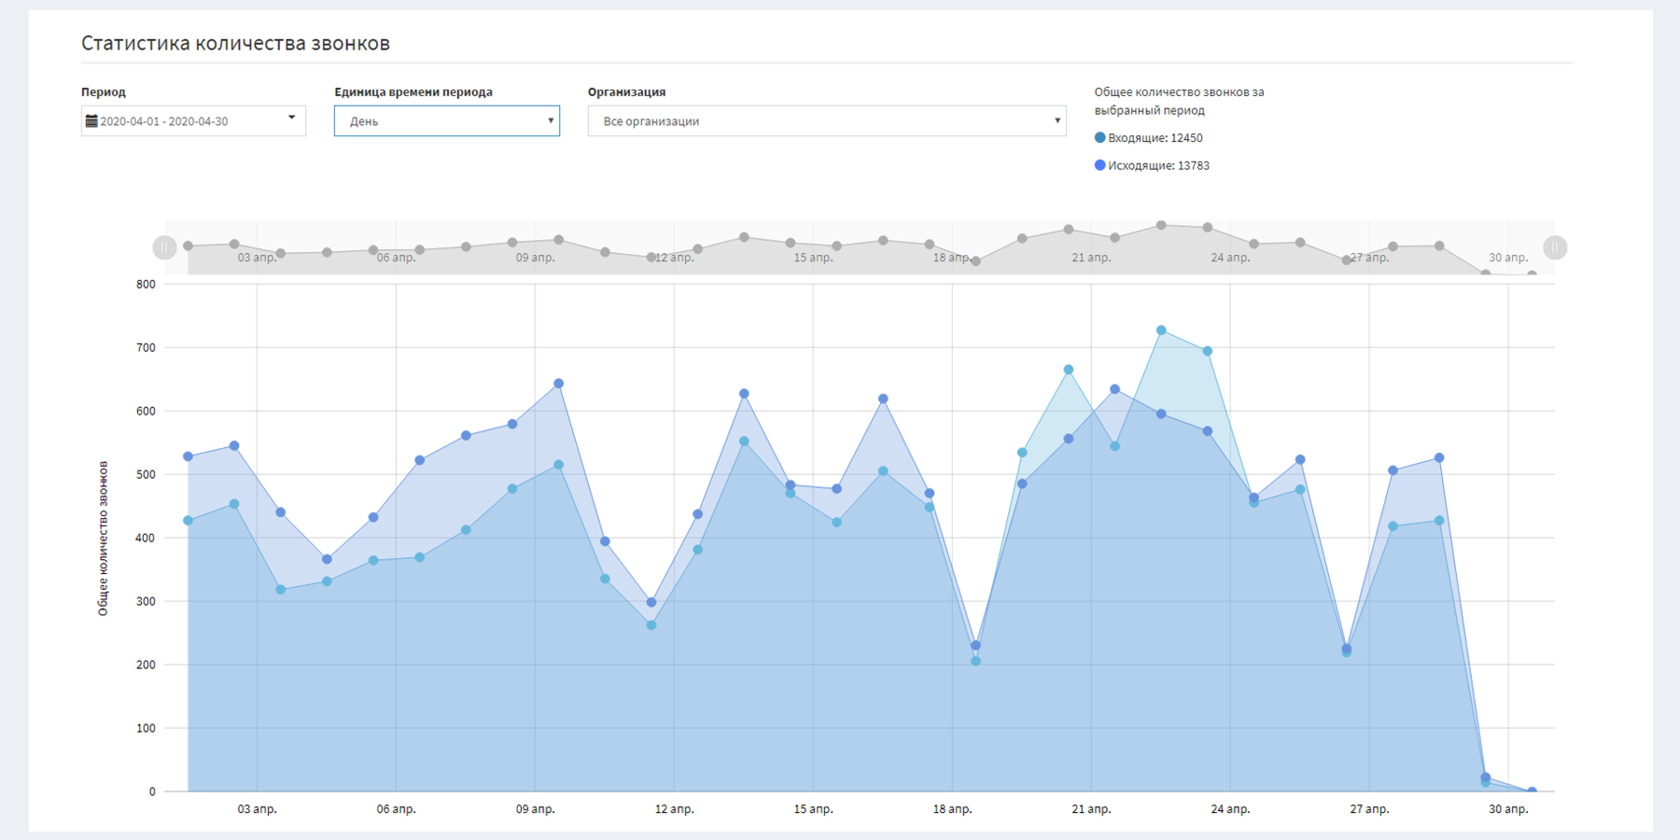Screen dimensions: 1680x840
Task: Toggle the Исходящие series legend marker
Action: [1100, 166]
